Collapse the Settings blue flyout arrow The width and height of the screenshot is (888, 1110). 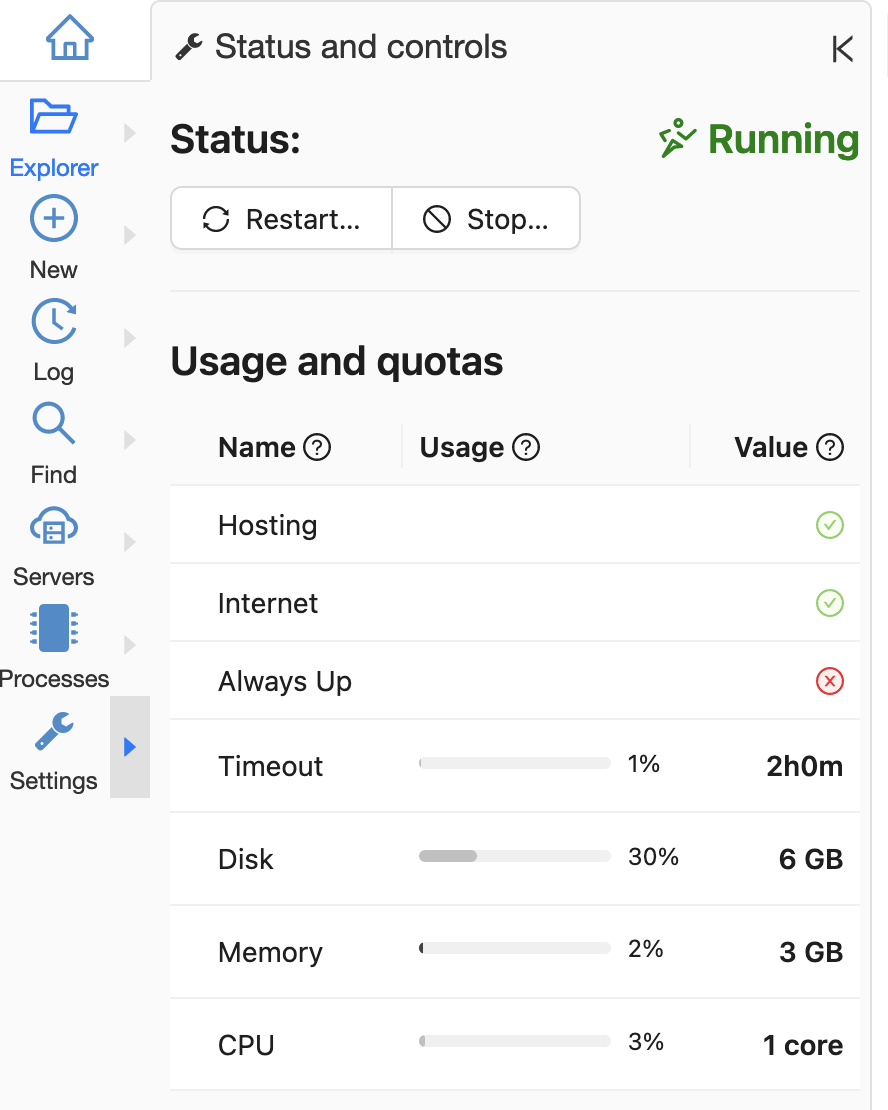tap(129, 747)
